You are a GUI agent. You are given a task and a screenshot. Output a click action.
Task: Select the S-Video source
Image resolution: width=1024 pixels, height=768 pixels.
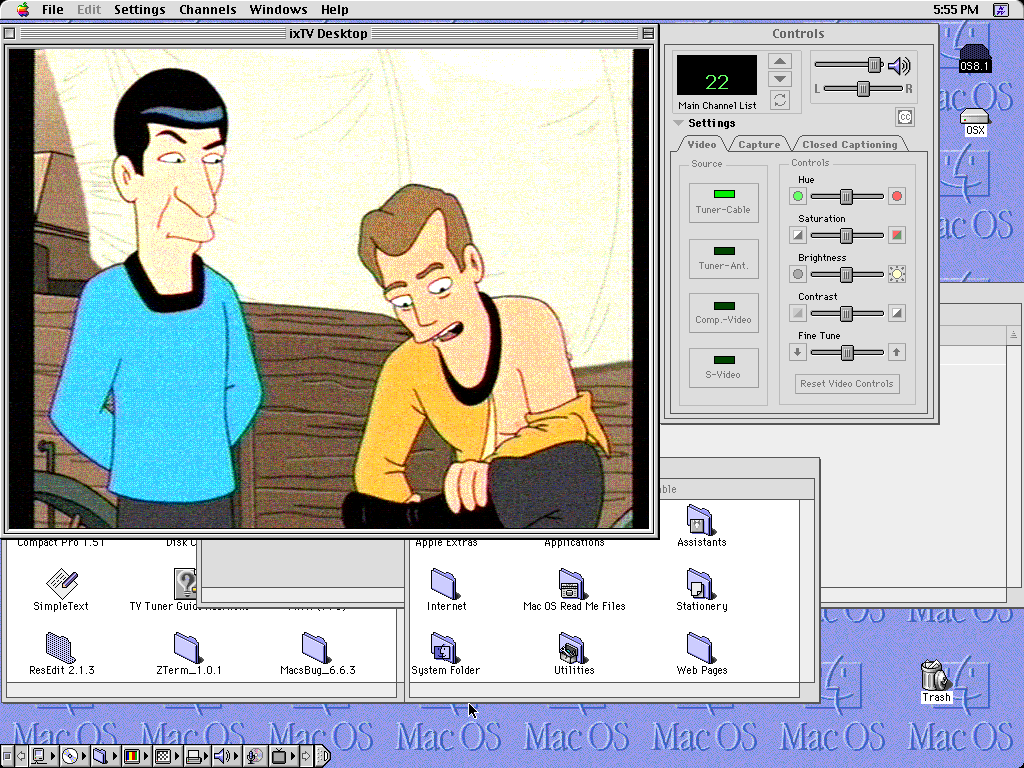click(x=724, y=367)
